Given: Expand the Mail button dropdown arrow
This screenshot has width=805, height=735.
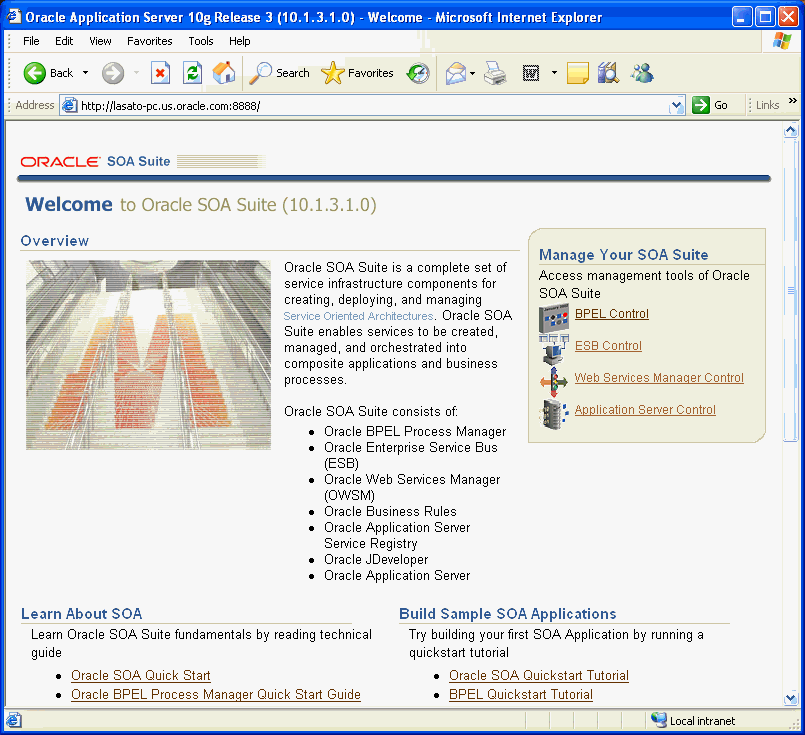Looking at the screenshot, I should [x=472, y=73].
